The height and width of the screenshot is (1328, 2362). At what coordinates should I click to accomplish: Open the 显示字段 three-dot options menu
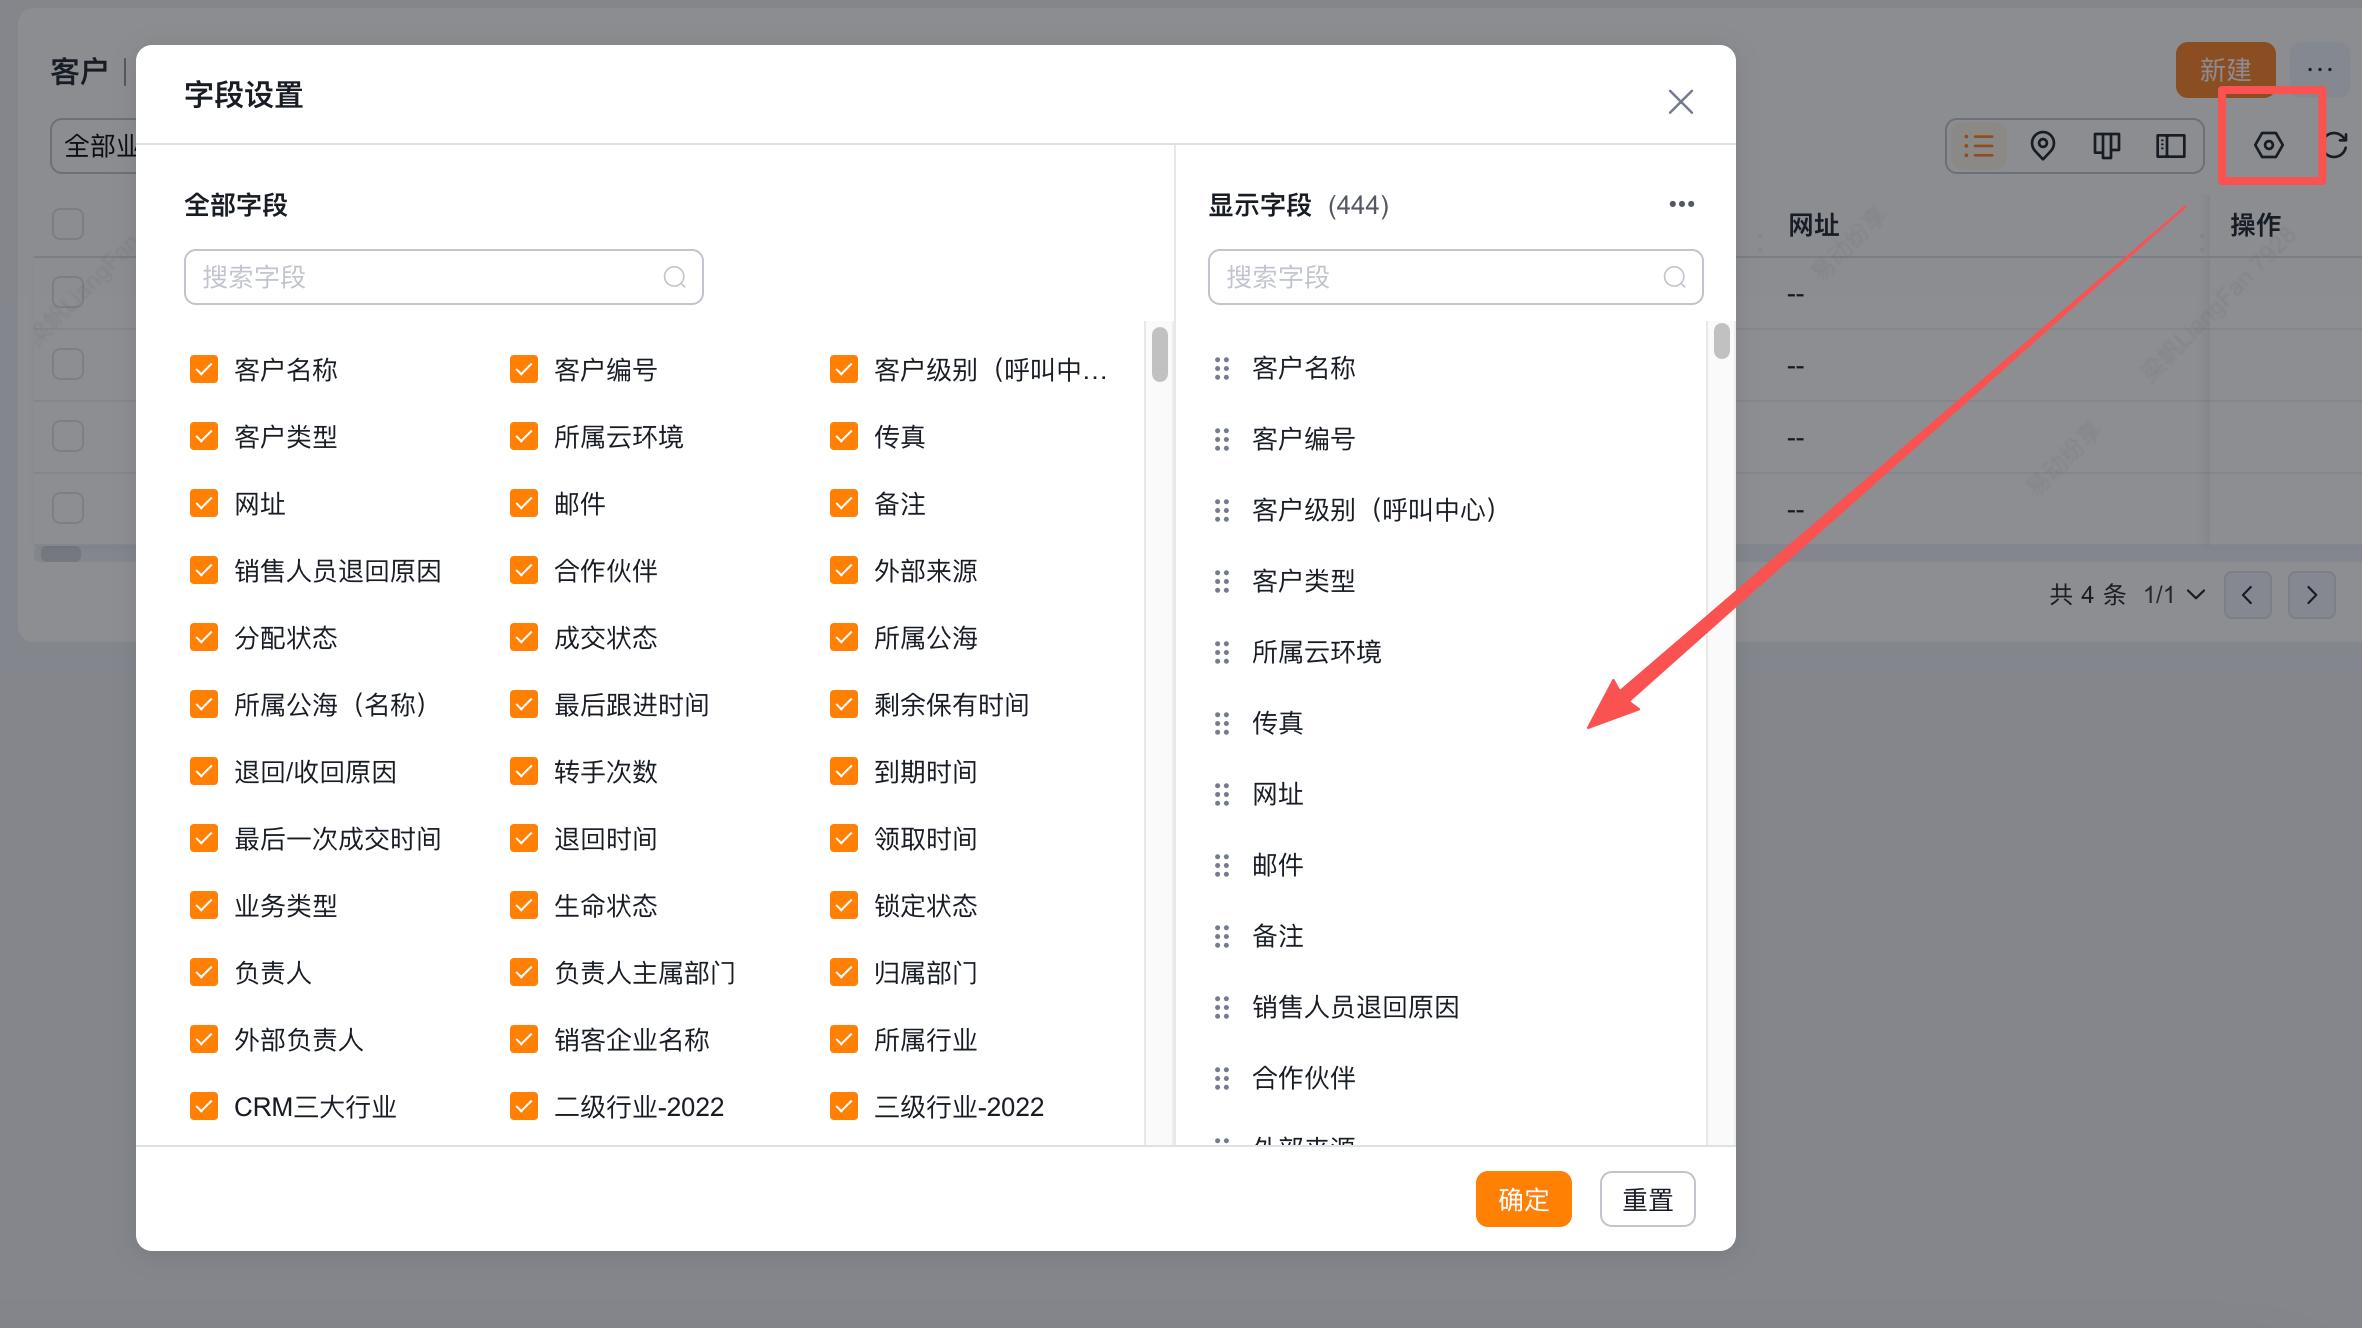click(1681, 204)
